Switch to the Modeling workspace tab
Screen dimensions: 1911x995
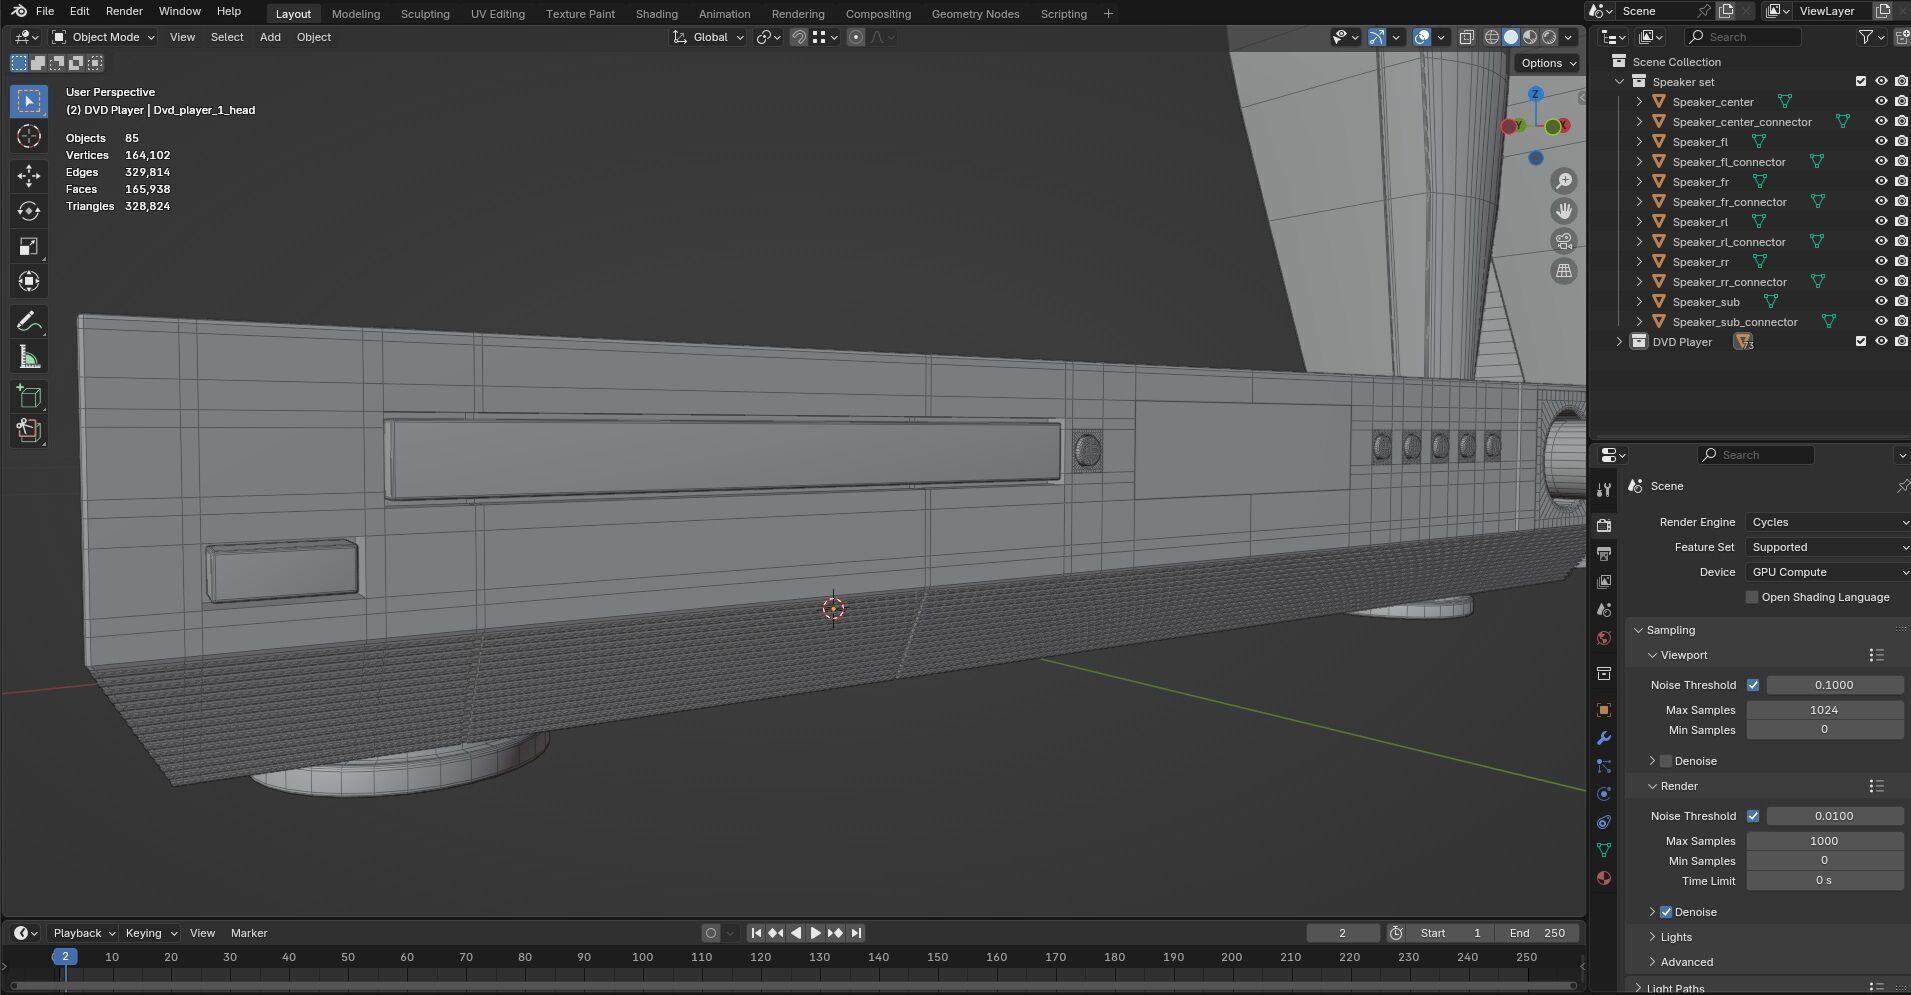tap(356, 14)
